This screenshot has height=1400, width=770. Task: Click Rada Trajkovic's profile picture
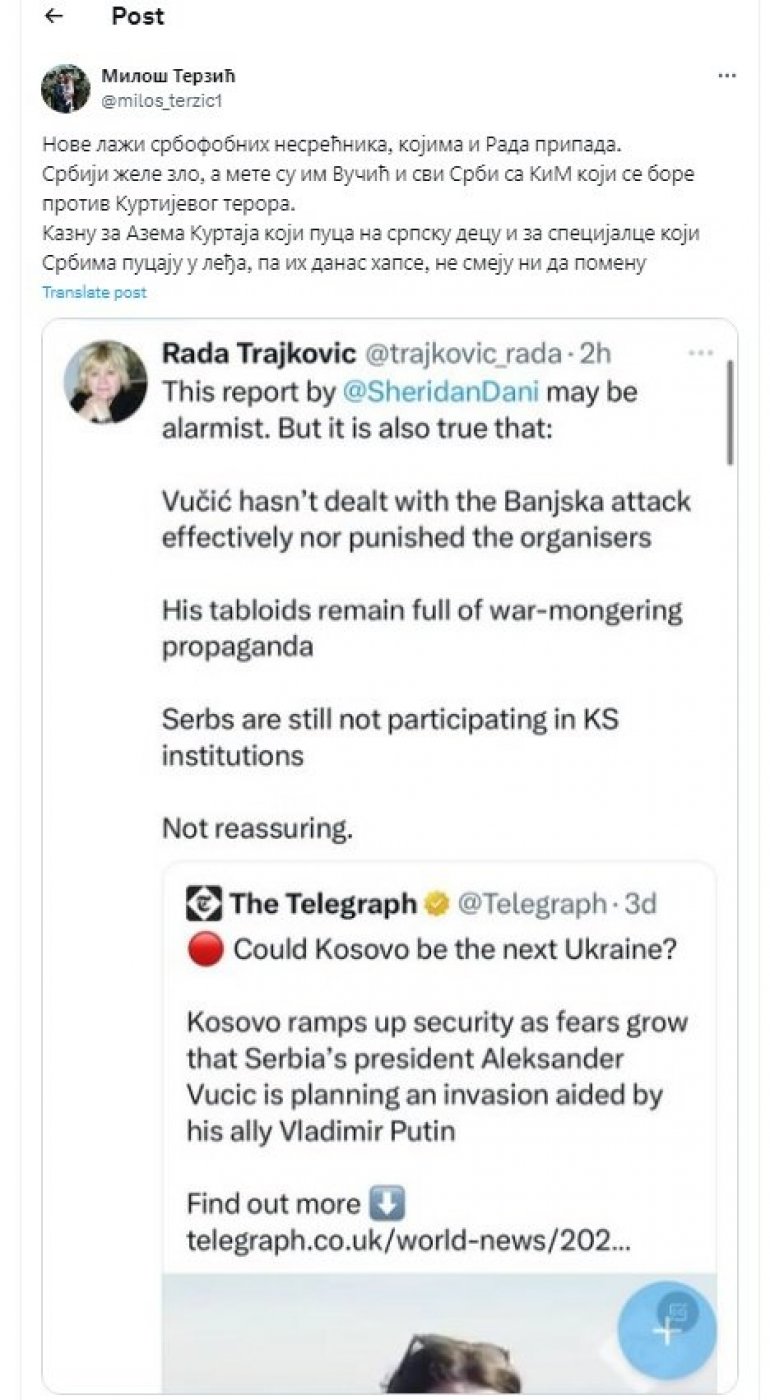pos(105,381)
